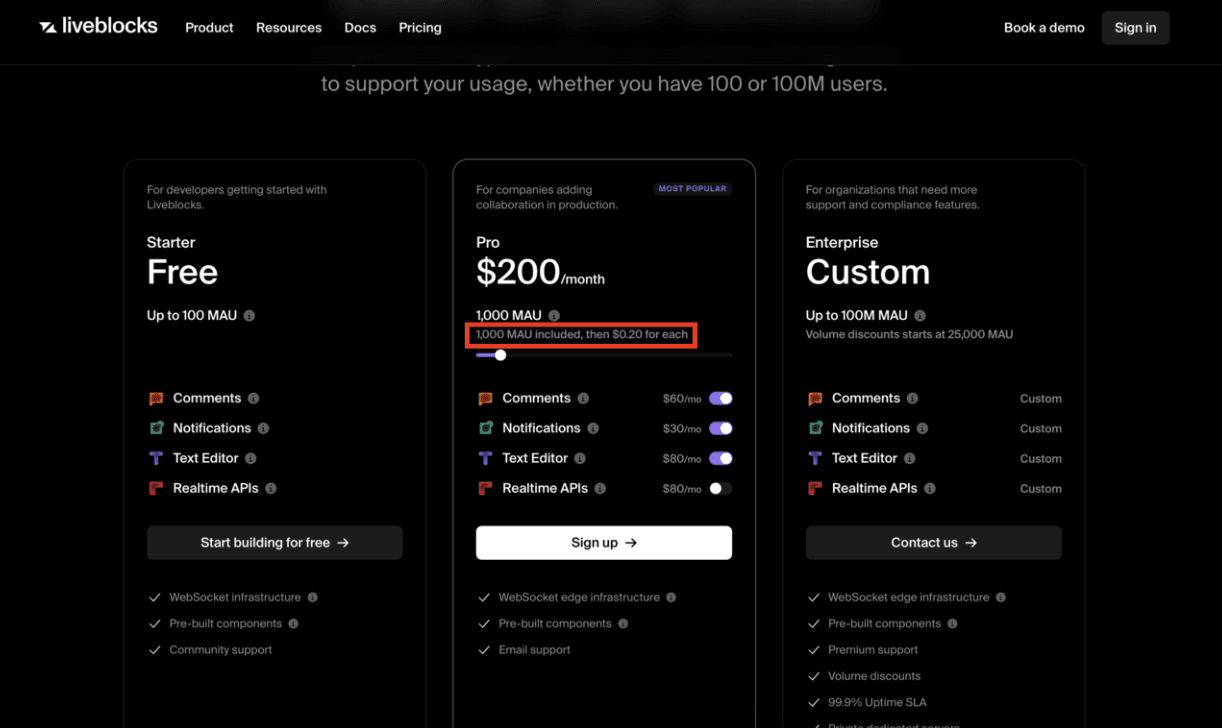This screenshot has height=728, width=1222.
Task: Click info icon next to Pro Notifications
Action: click(x=593, y=429)
